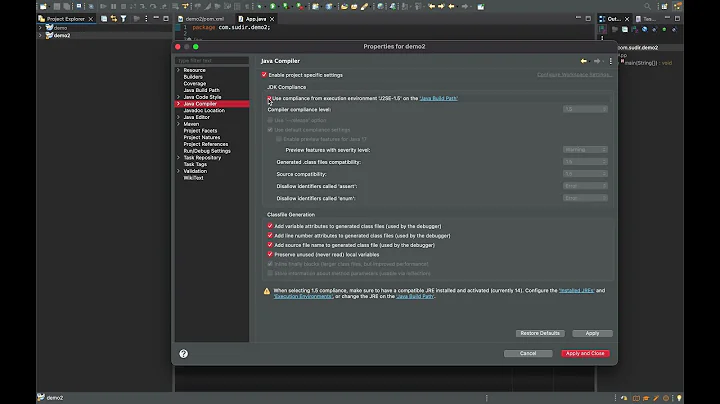The width and height of the screenshot is (720, 404).
Task: Open Project Facets properties page
Action: (200, 131)
